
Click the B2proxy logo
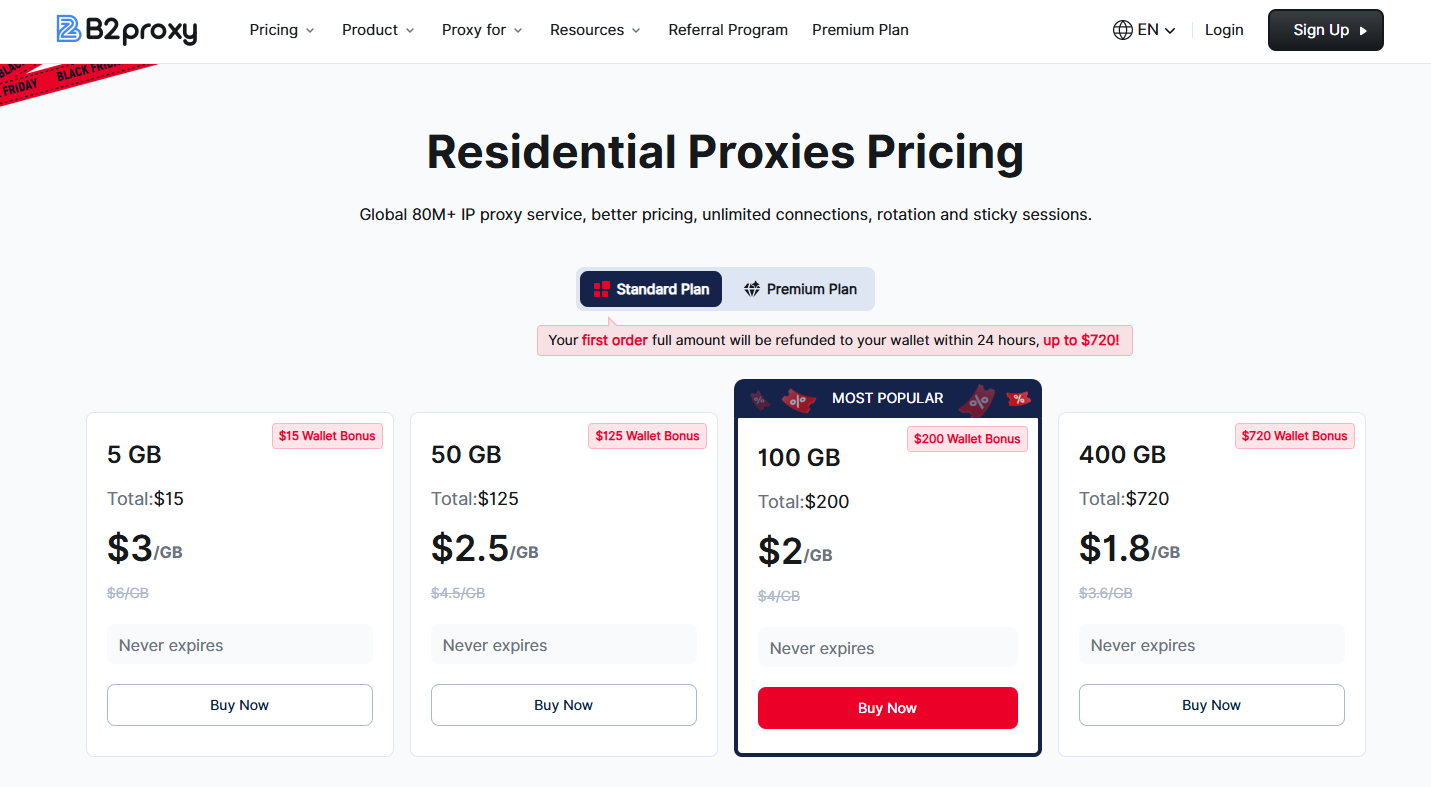[x=127, y=31]
